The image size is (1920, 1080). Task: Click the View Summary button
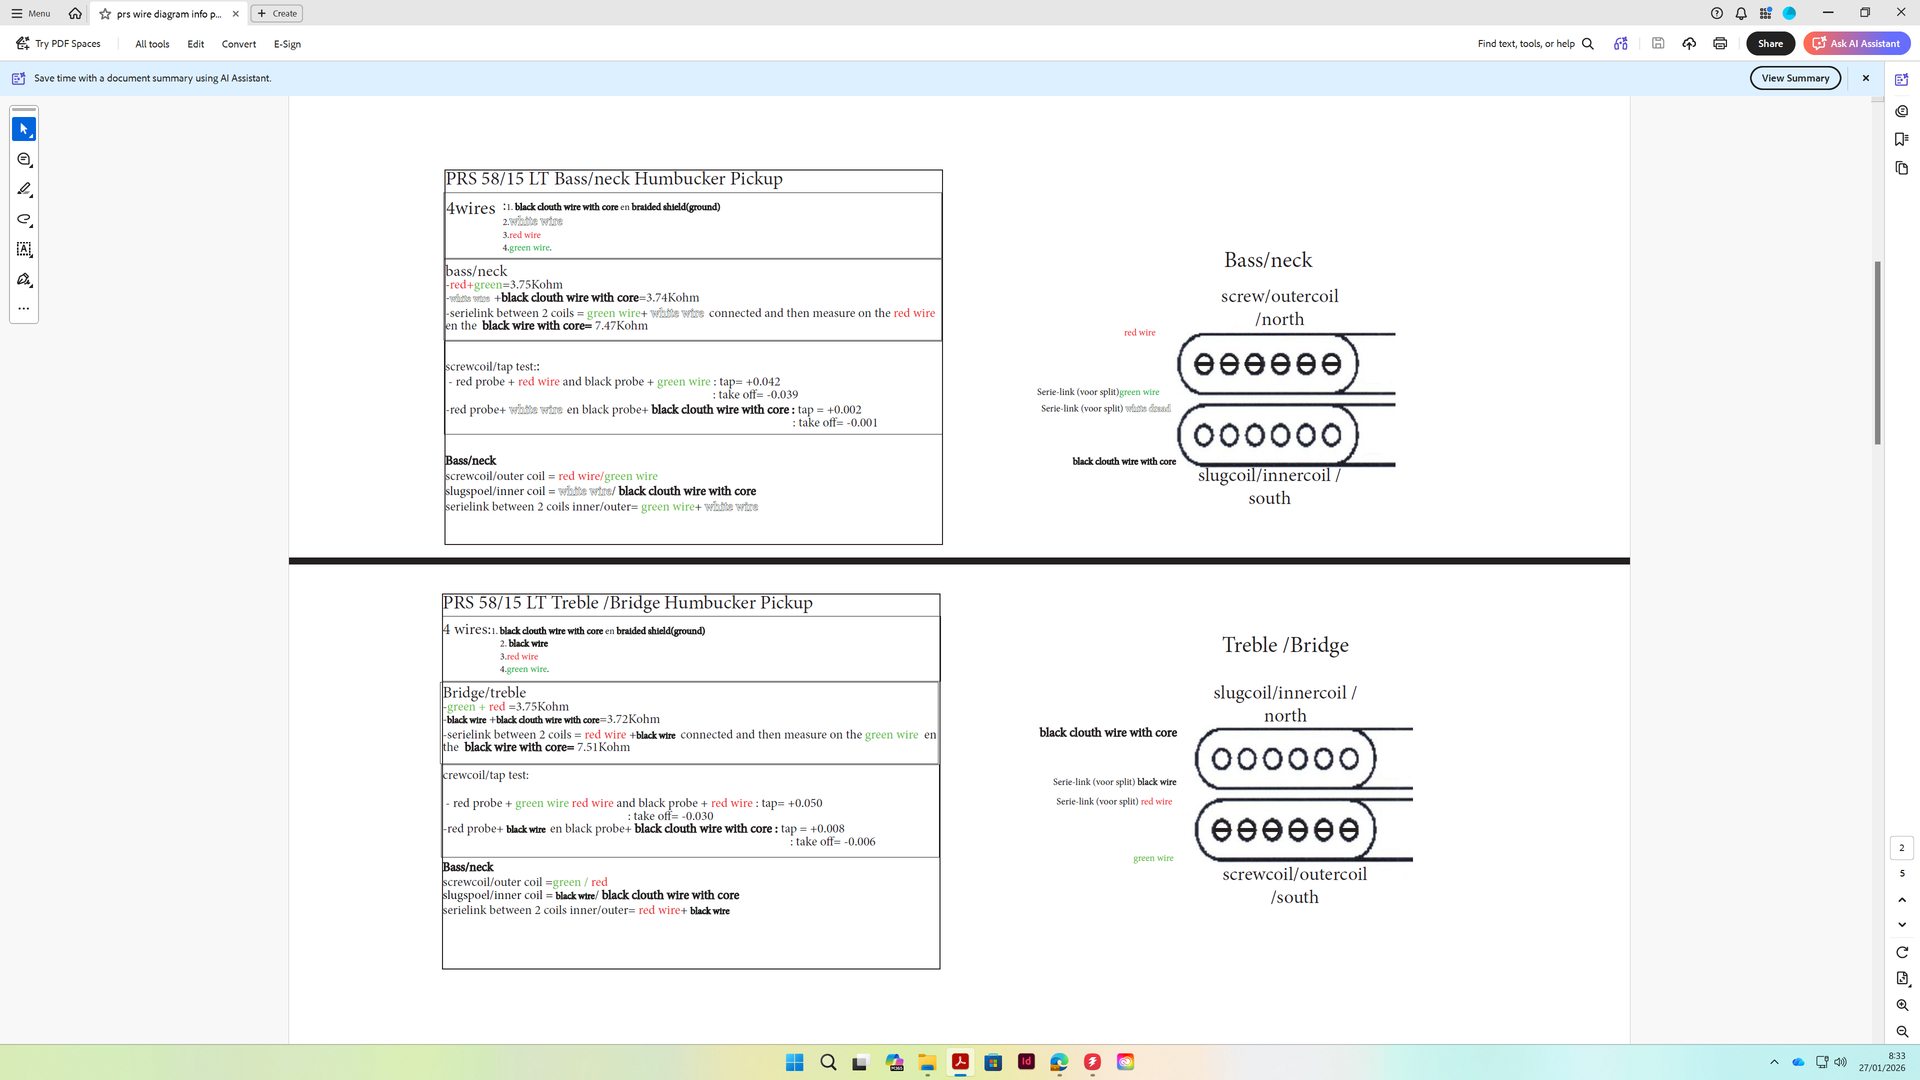[x=1795, y=78]
